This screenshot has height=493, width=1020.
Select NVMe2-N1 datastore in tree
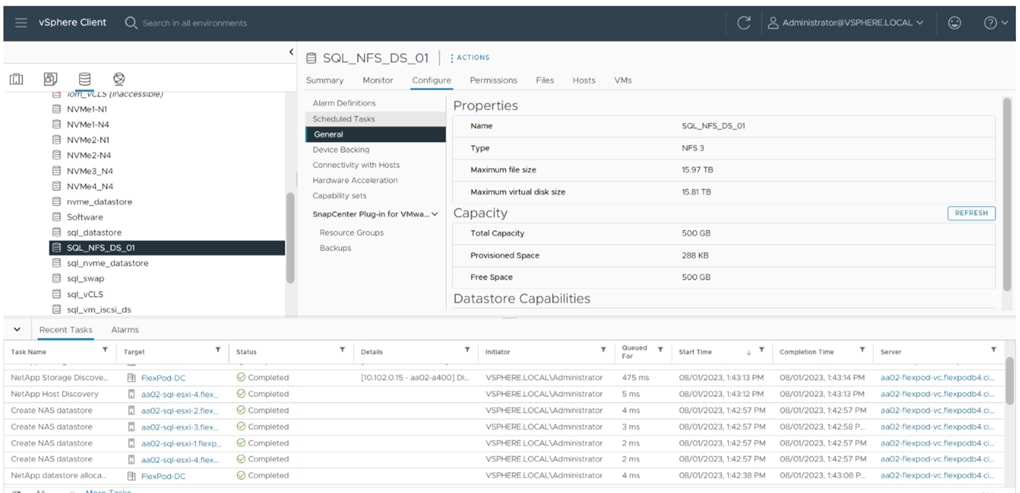point(88,140)
